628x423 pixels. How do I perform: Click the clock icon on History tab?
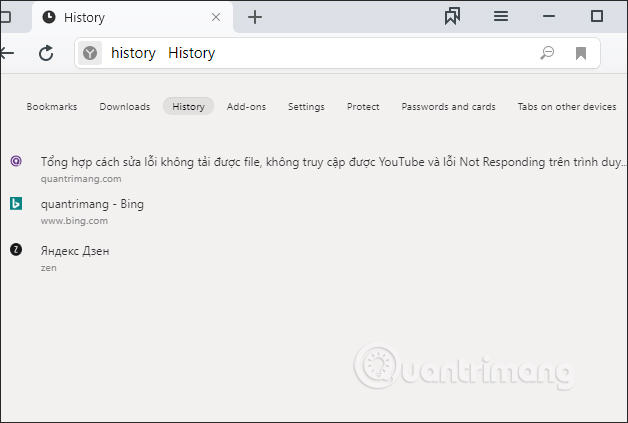49,17
